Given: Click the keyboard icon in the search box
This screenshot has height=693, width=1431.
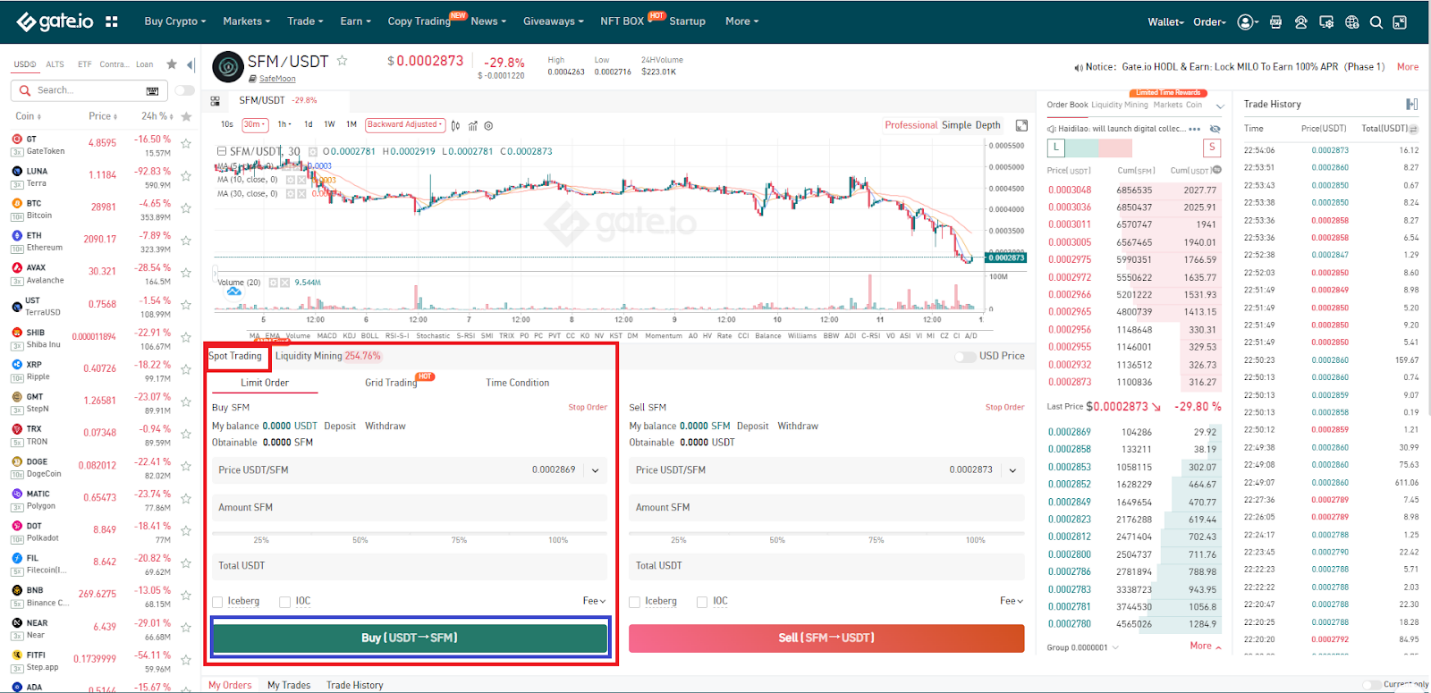Looking at the screenshot, I should (x=153, y=90).
